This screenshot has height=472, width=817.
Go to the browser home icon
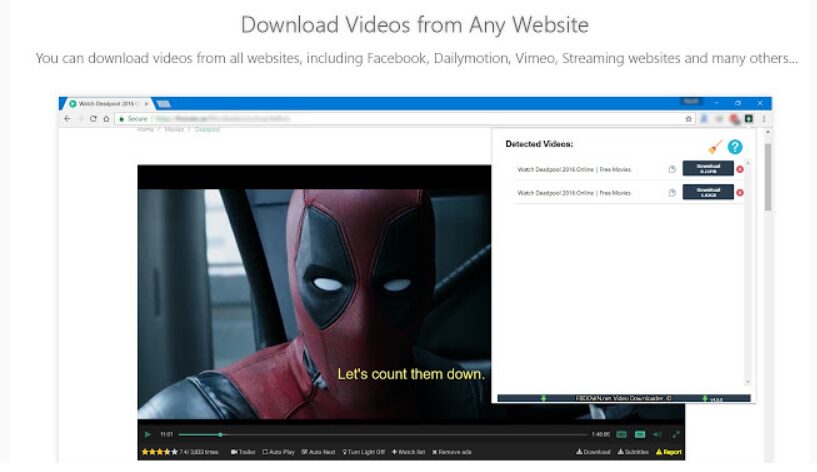(x=106, y=119)
